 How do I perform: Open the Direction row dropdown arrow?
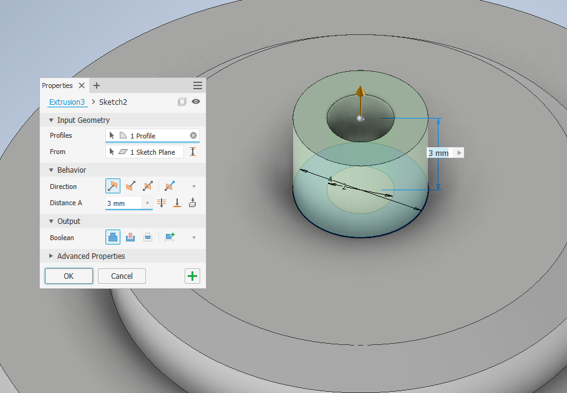pos(194,187)
